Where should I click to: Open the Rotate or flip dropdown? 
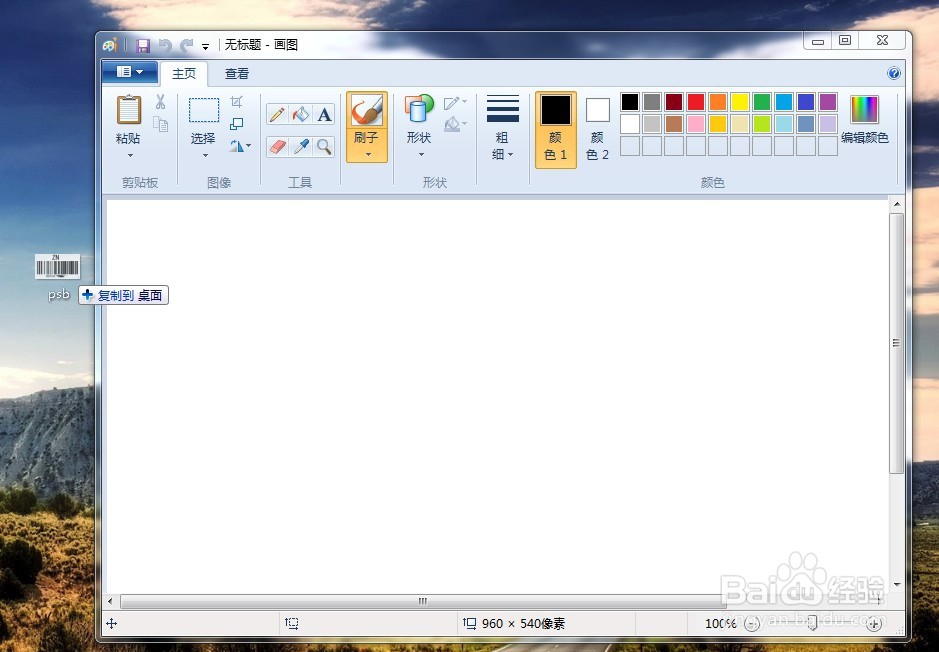(240, 145)
